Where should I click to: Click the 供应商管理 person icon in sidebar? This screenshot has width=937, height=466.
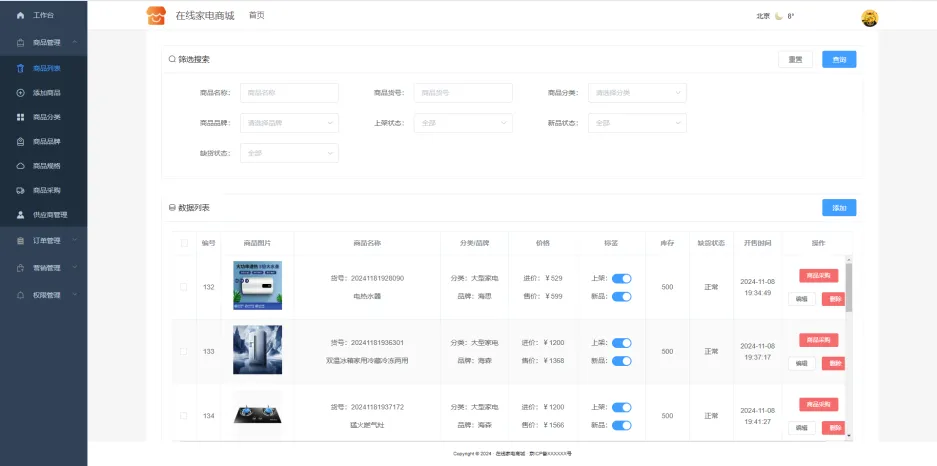point(20,215)
